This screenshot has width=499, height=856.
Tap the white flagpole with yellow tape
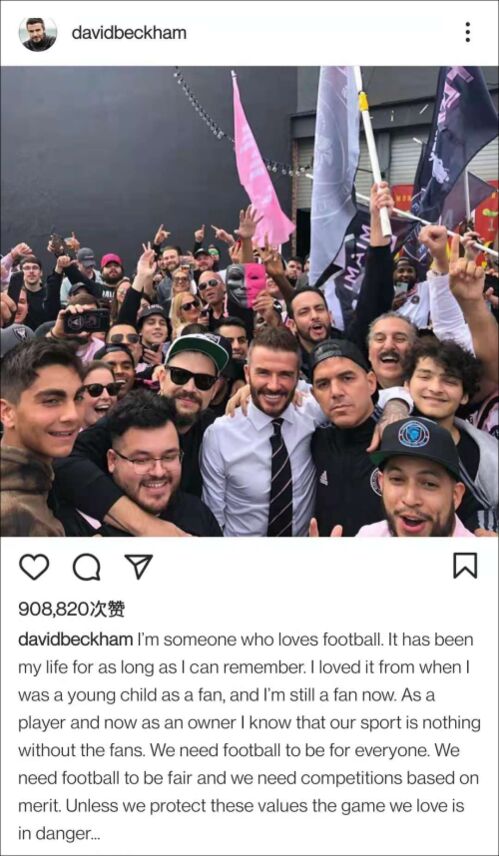(x=373, y=153)
